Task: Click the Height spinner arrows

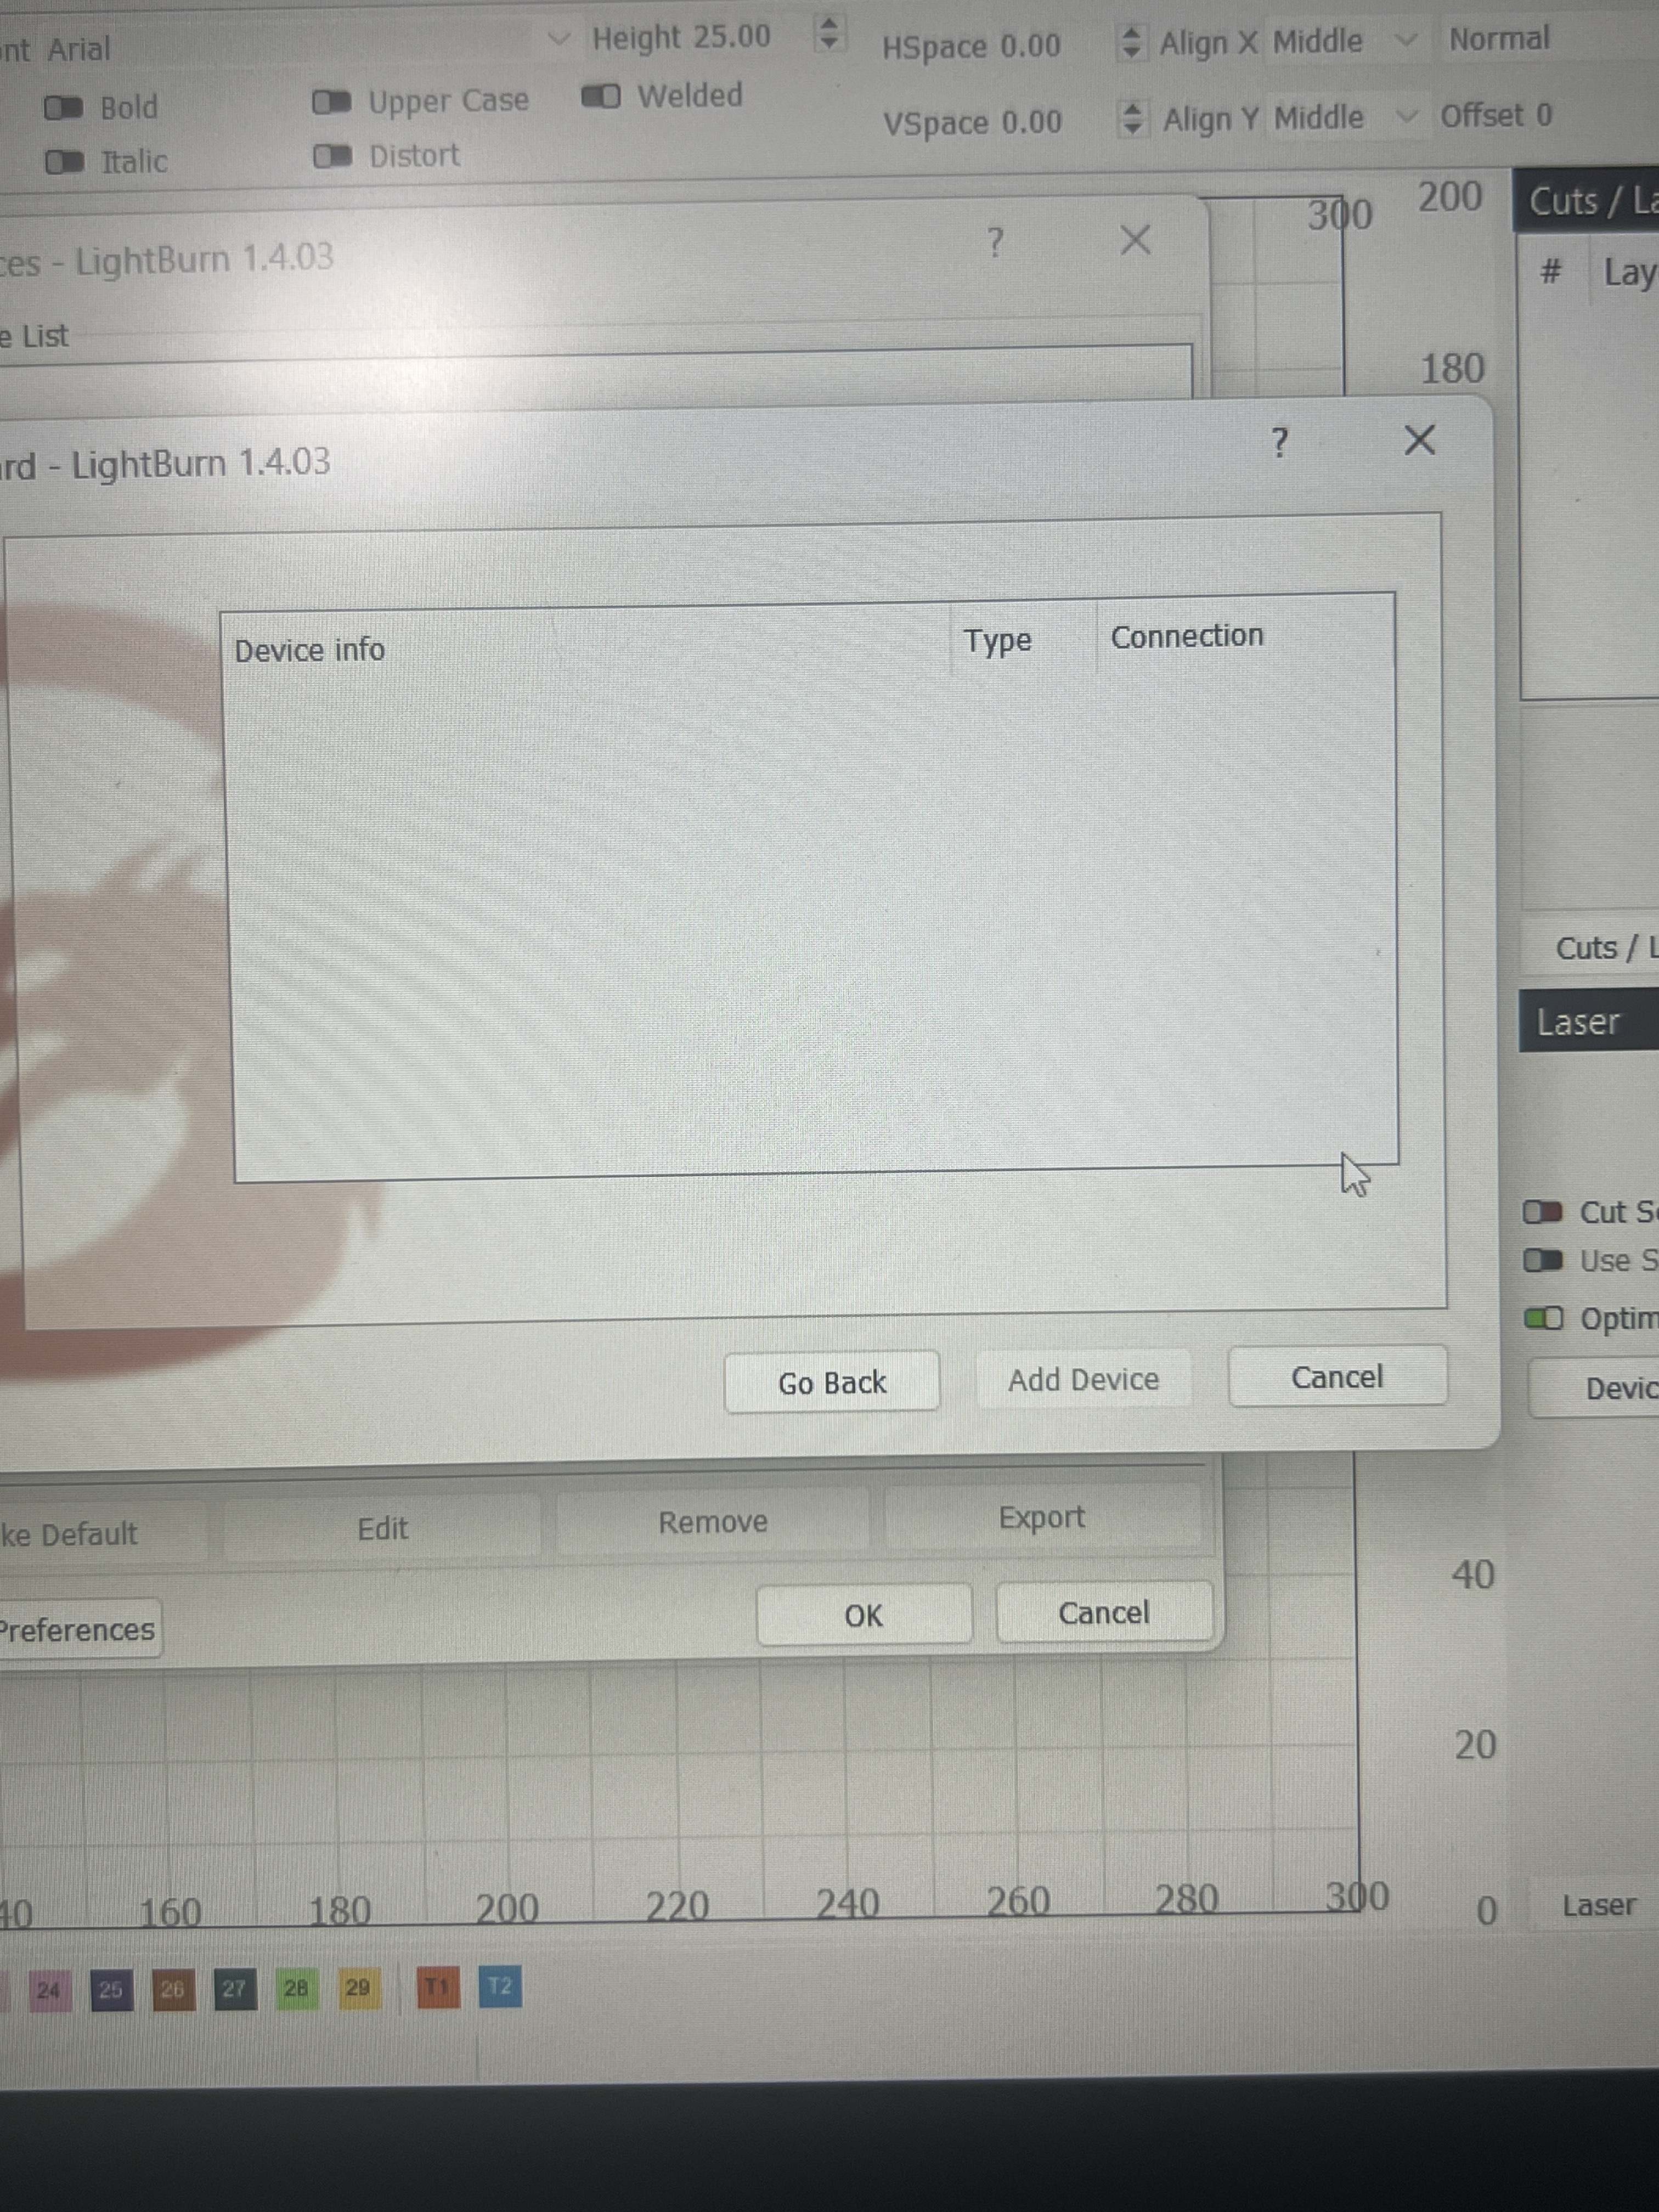Action: pyautogui.click(x=829, y=33)
